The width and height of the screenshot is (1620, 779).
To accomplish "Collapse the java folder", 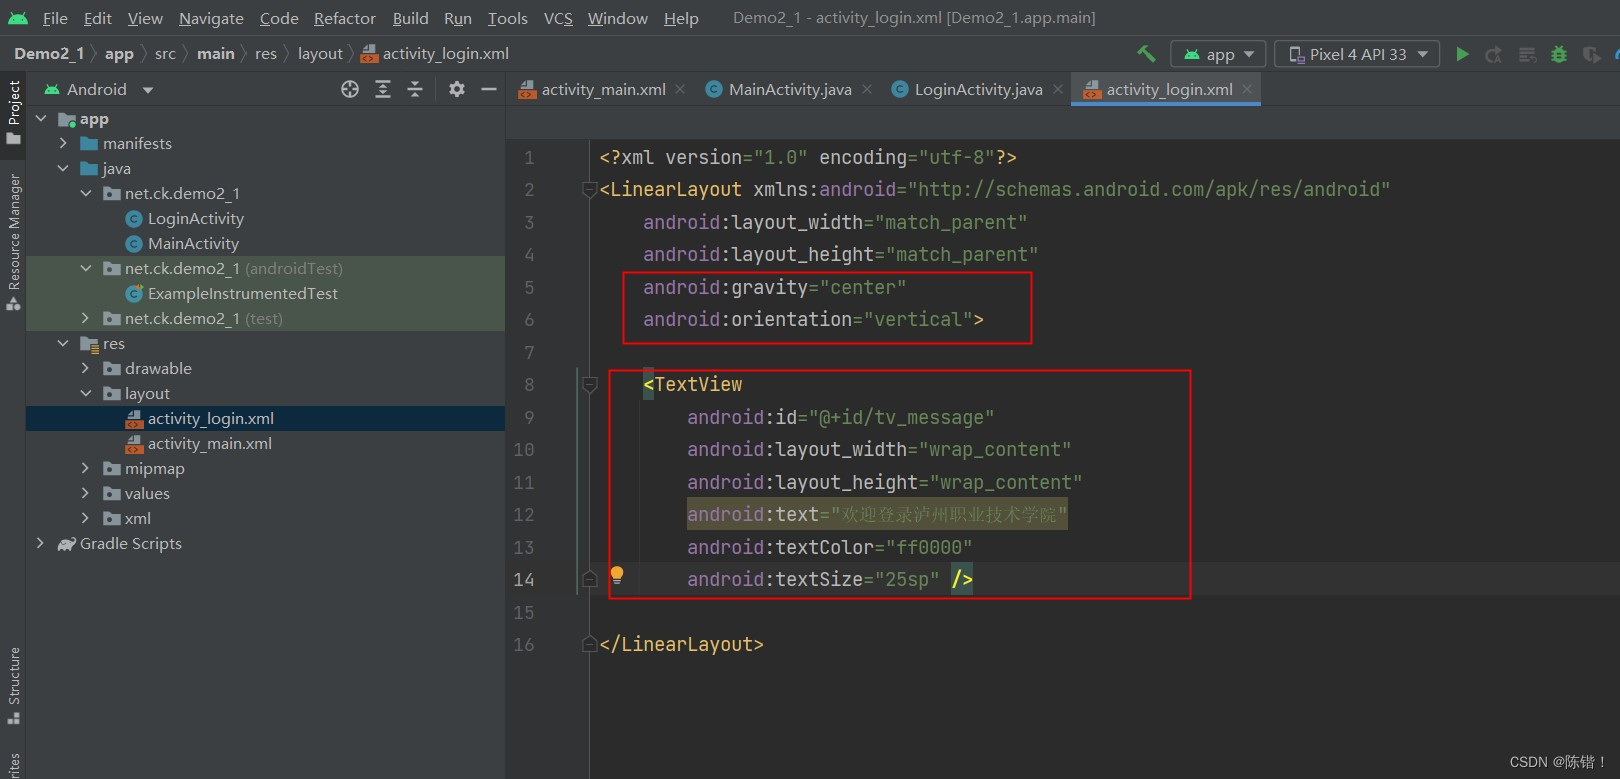I will tap(63, 168).
